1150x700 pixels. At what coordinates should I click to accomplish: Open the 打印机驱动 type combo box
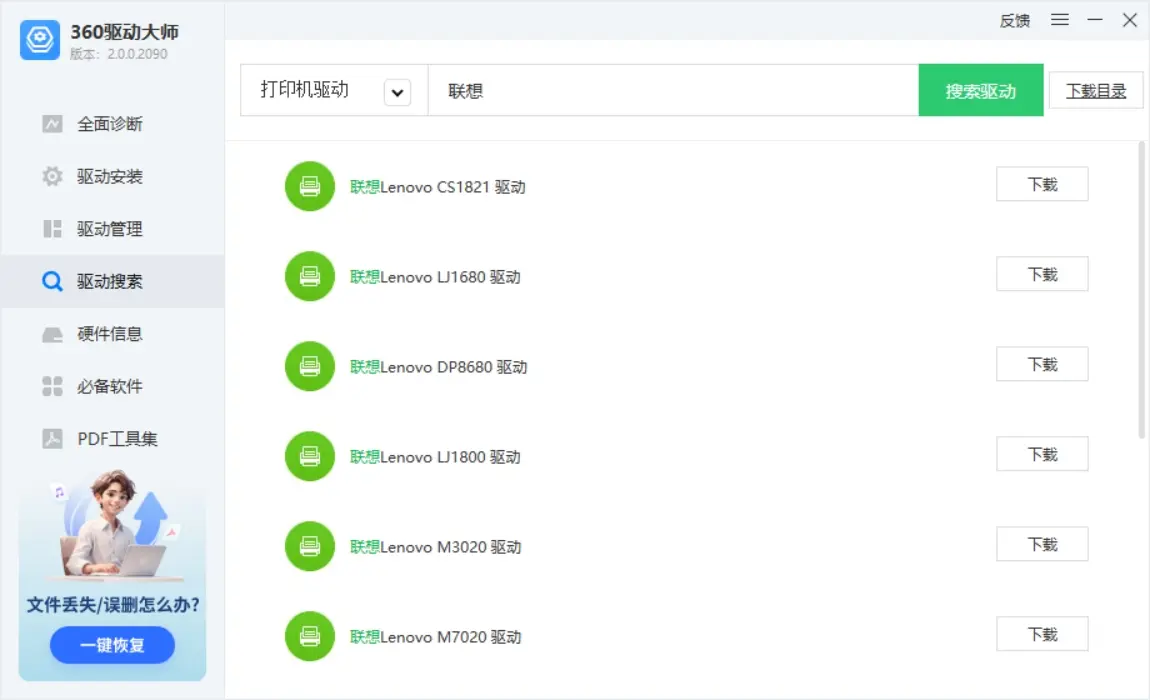click(334, 90)
